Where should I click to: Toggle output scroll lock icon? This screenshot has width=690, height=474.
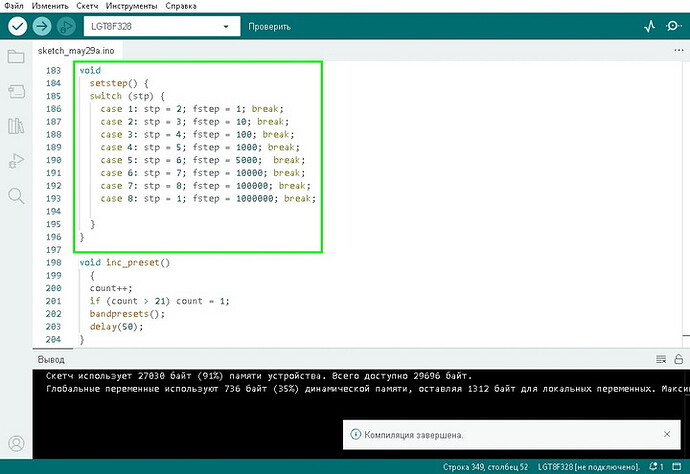679,359
